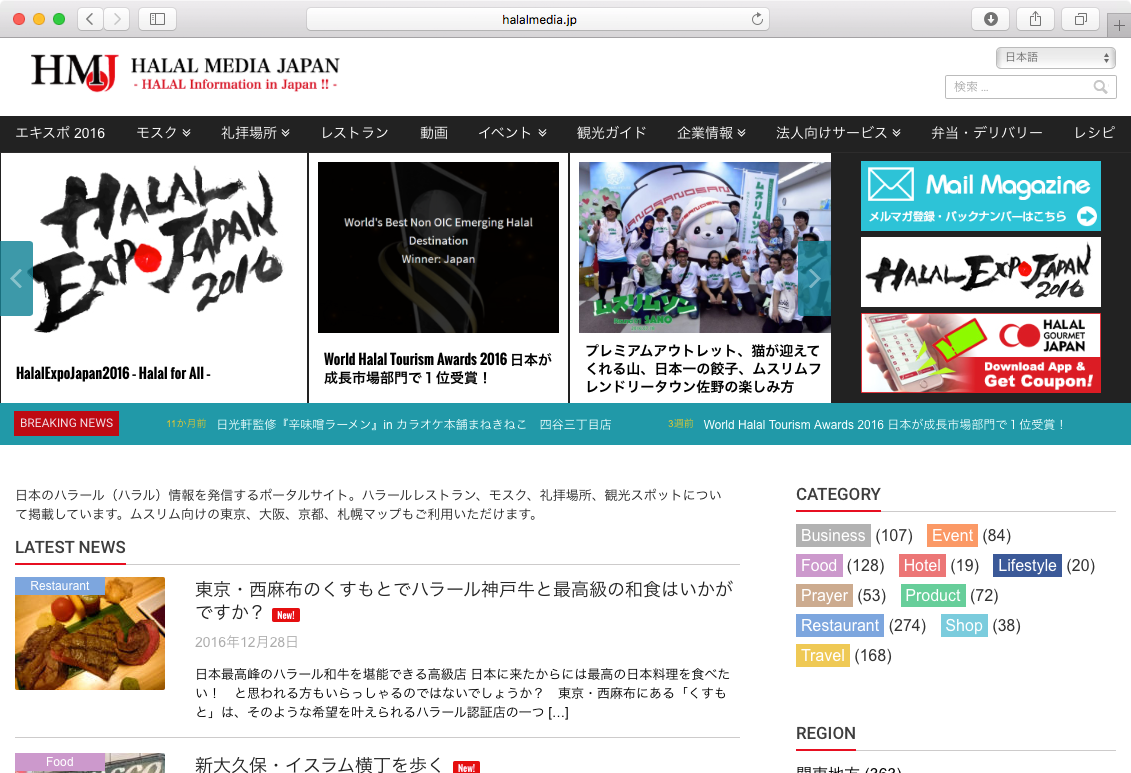Go back with Safari's back arrow
This screenshot has height=773, width=1131.
click(89, 19)
